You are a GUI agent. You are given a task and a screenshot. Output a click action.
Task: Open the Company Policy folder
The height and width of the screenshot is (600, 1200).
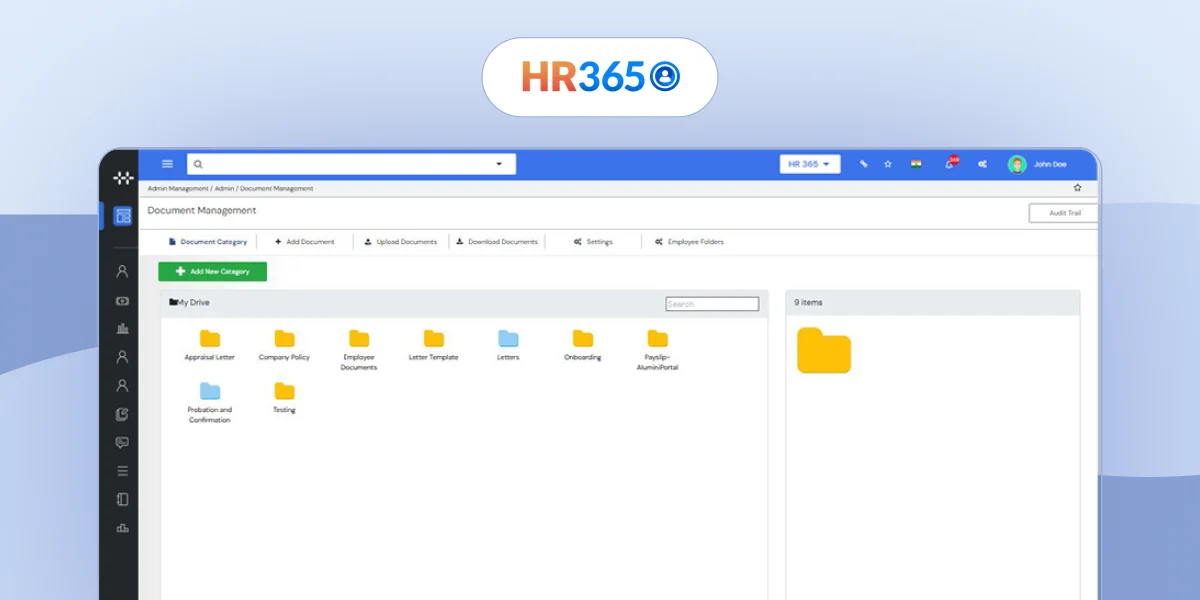(285, 345)
